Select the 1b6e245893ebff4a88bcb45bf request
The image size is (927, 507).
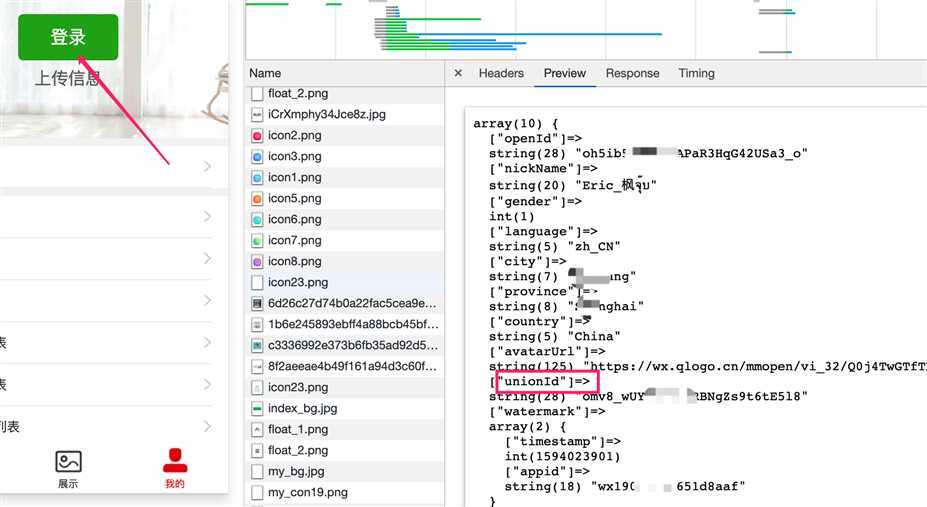point(345,324)
